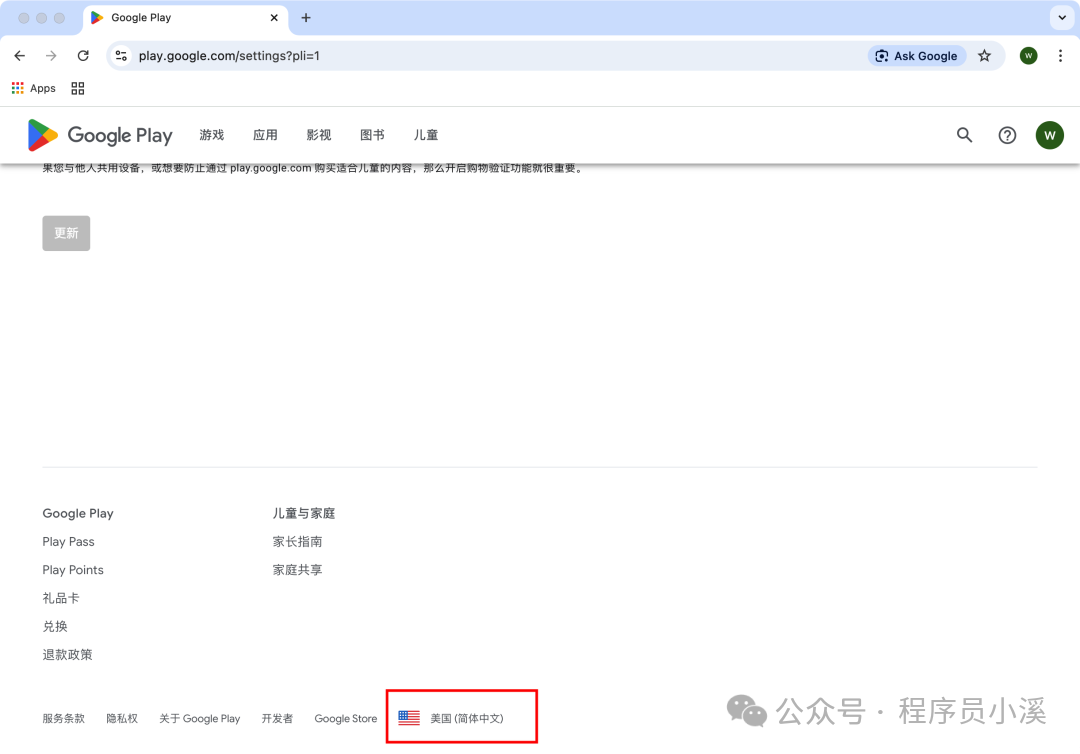Bookmark this page with the star icon

984,56
